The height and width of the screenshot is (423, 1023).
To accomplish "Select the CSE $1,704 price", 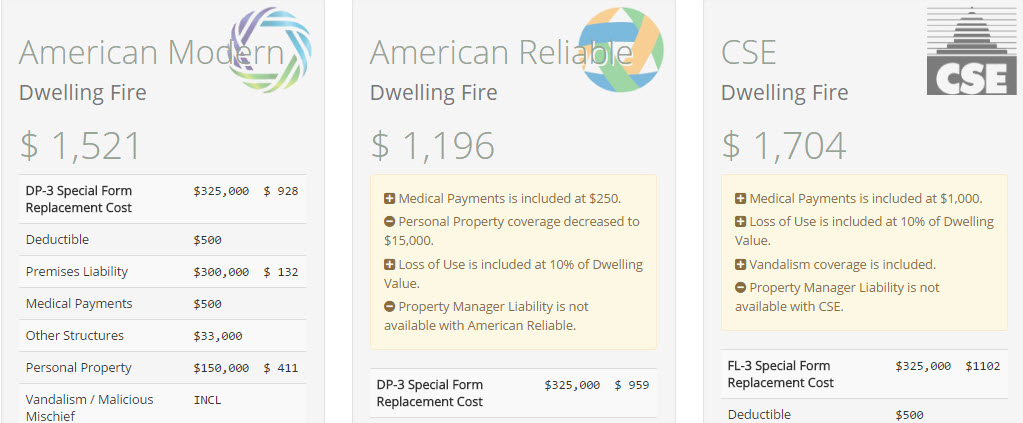I will 784,146.
